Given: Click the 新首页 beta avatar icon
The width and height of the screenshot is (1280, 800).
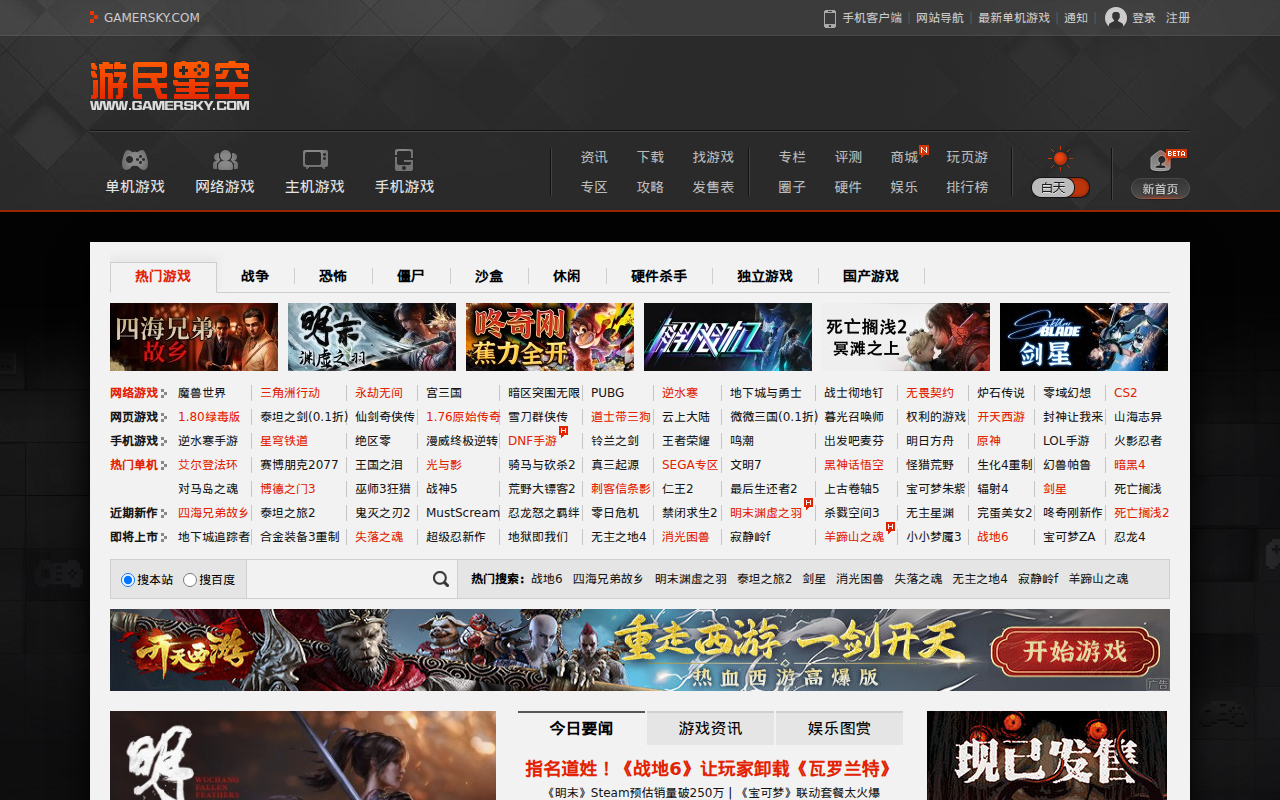Looking at the screenshot, I should click(1160, 161).
